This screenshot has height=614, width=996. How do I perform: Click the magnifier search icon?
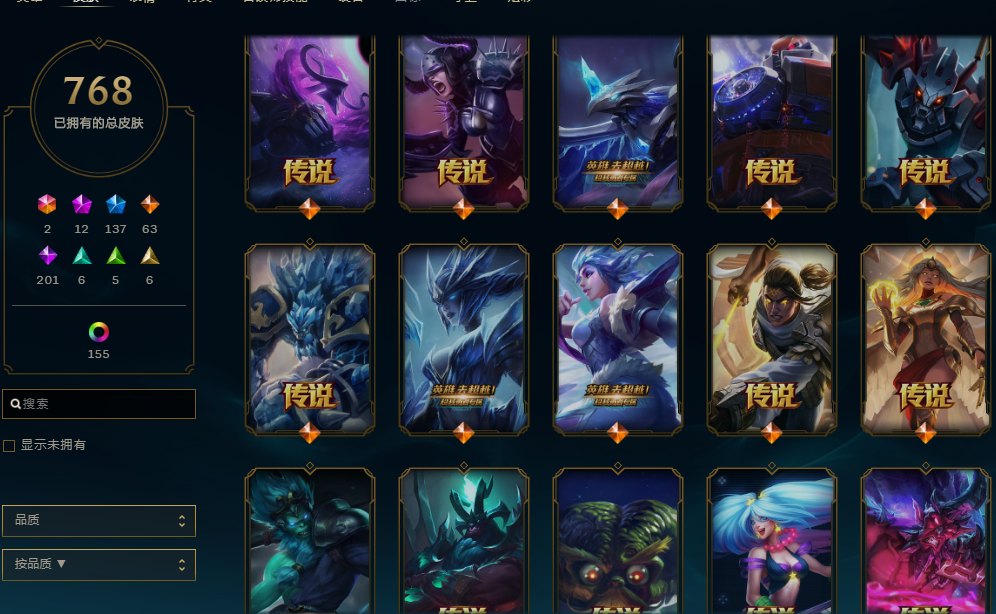tap(15, 404)
